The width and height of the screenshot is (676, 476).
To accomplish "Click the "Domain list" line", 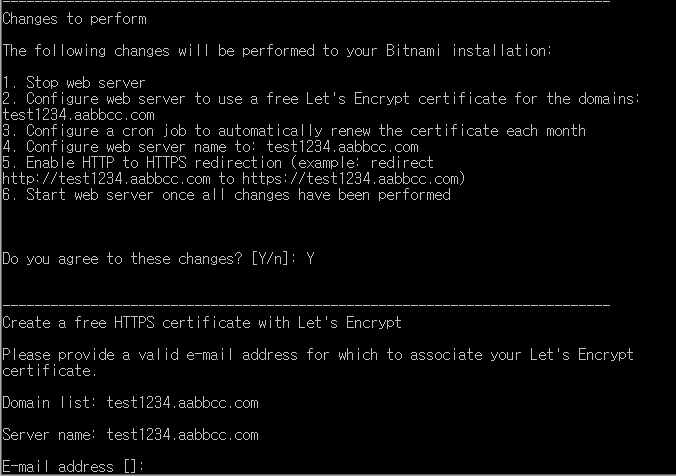I will 130,403.
